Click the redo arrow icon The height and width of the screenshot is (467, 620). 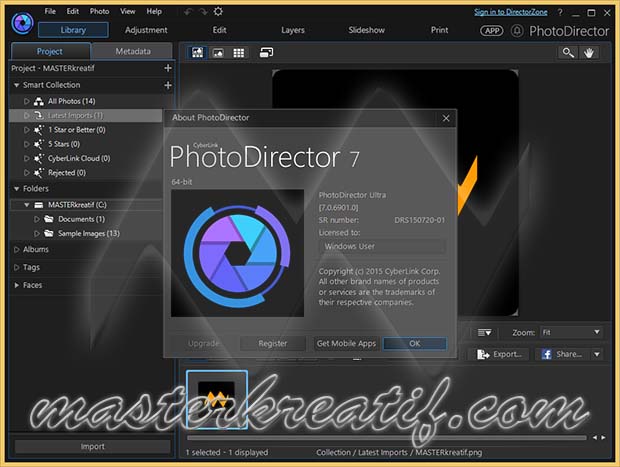tap(203, 12)
